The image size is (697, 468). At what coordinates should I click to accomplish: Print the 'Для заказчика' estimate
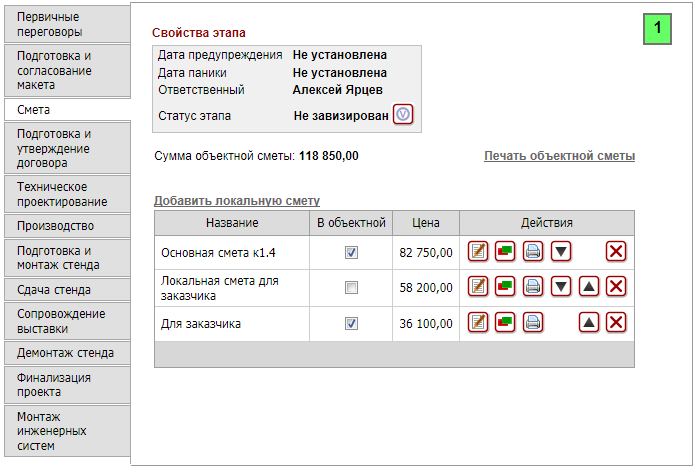pyautogui.click(x=533, y=322)
